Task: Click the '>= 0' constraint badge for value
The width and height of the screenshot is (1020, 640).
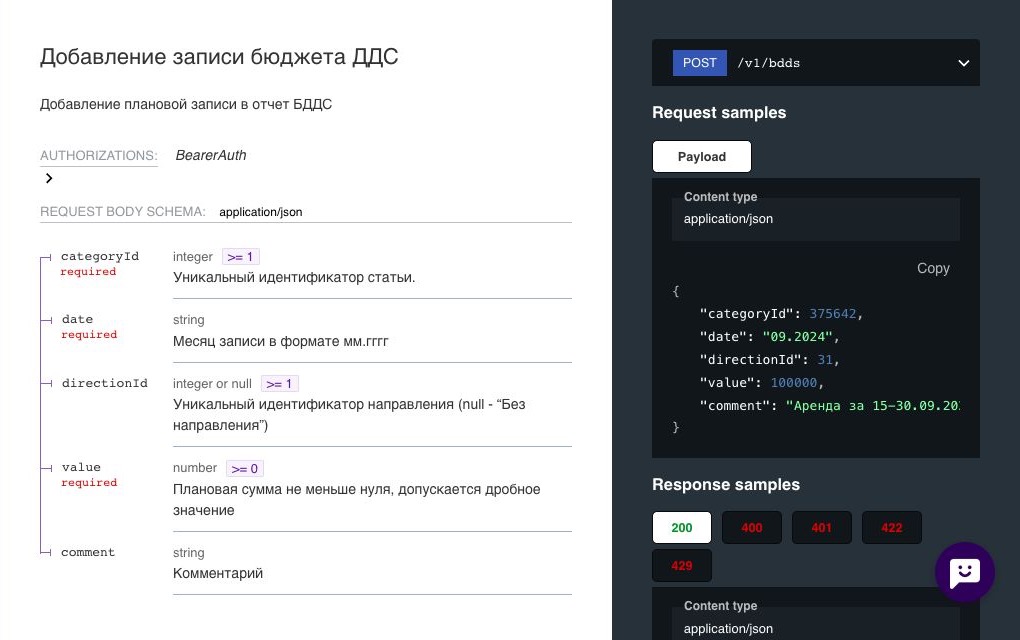Action: 245,468
